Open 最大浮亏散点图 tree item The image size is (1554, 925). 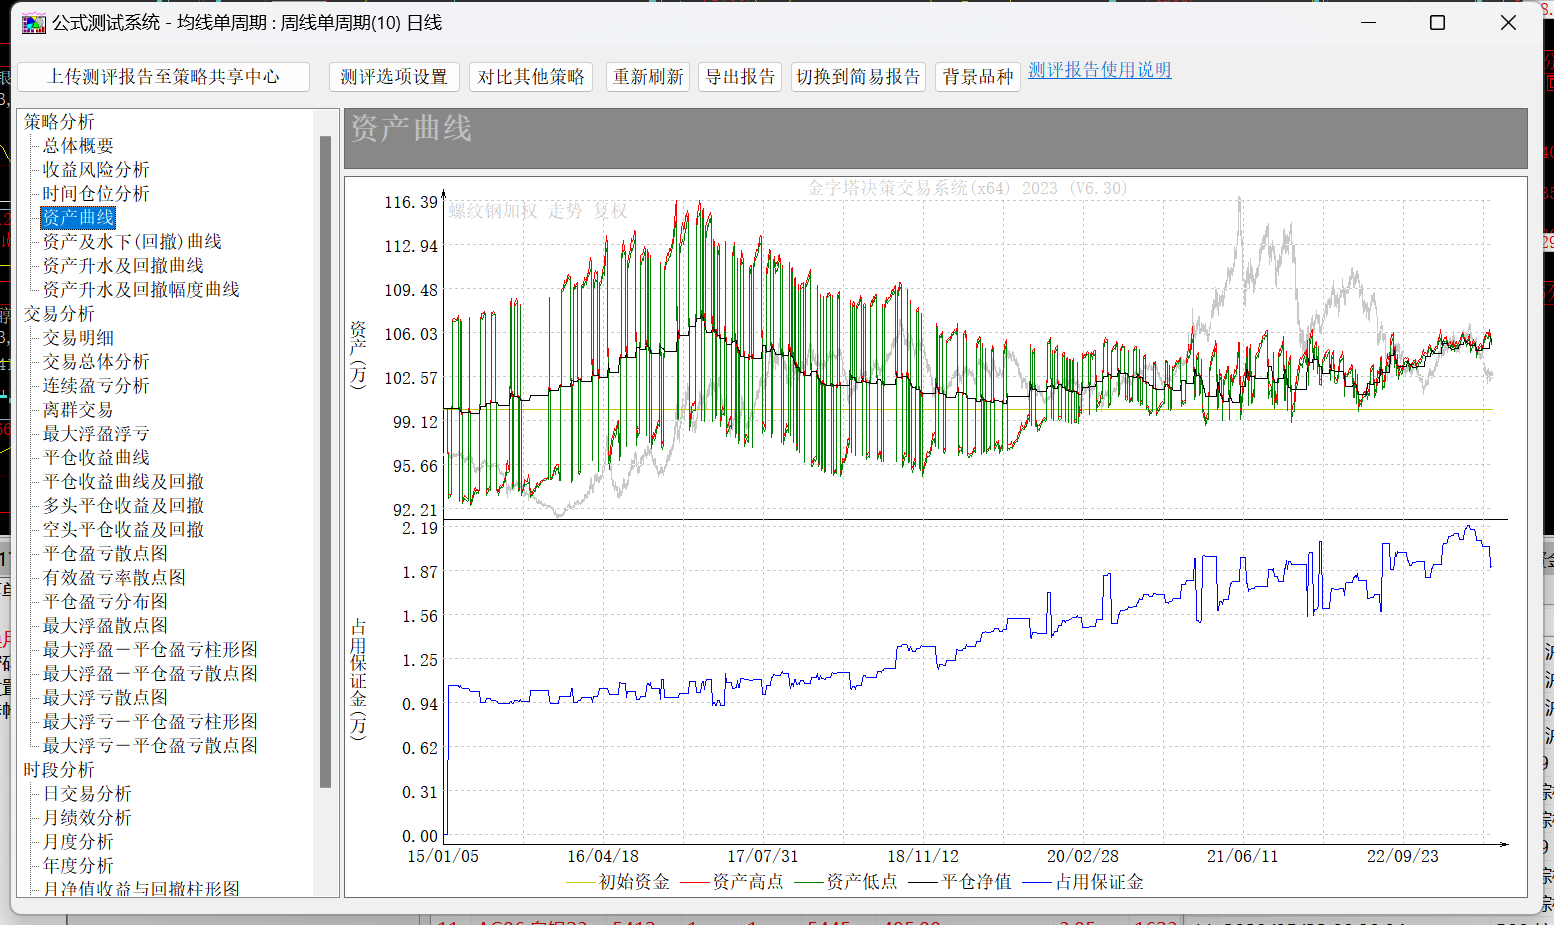pyautogui.click(x=105, y=698)
